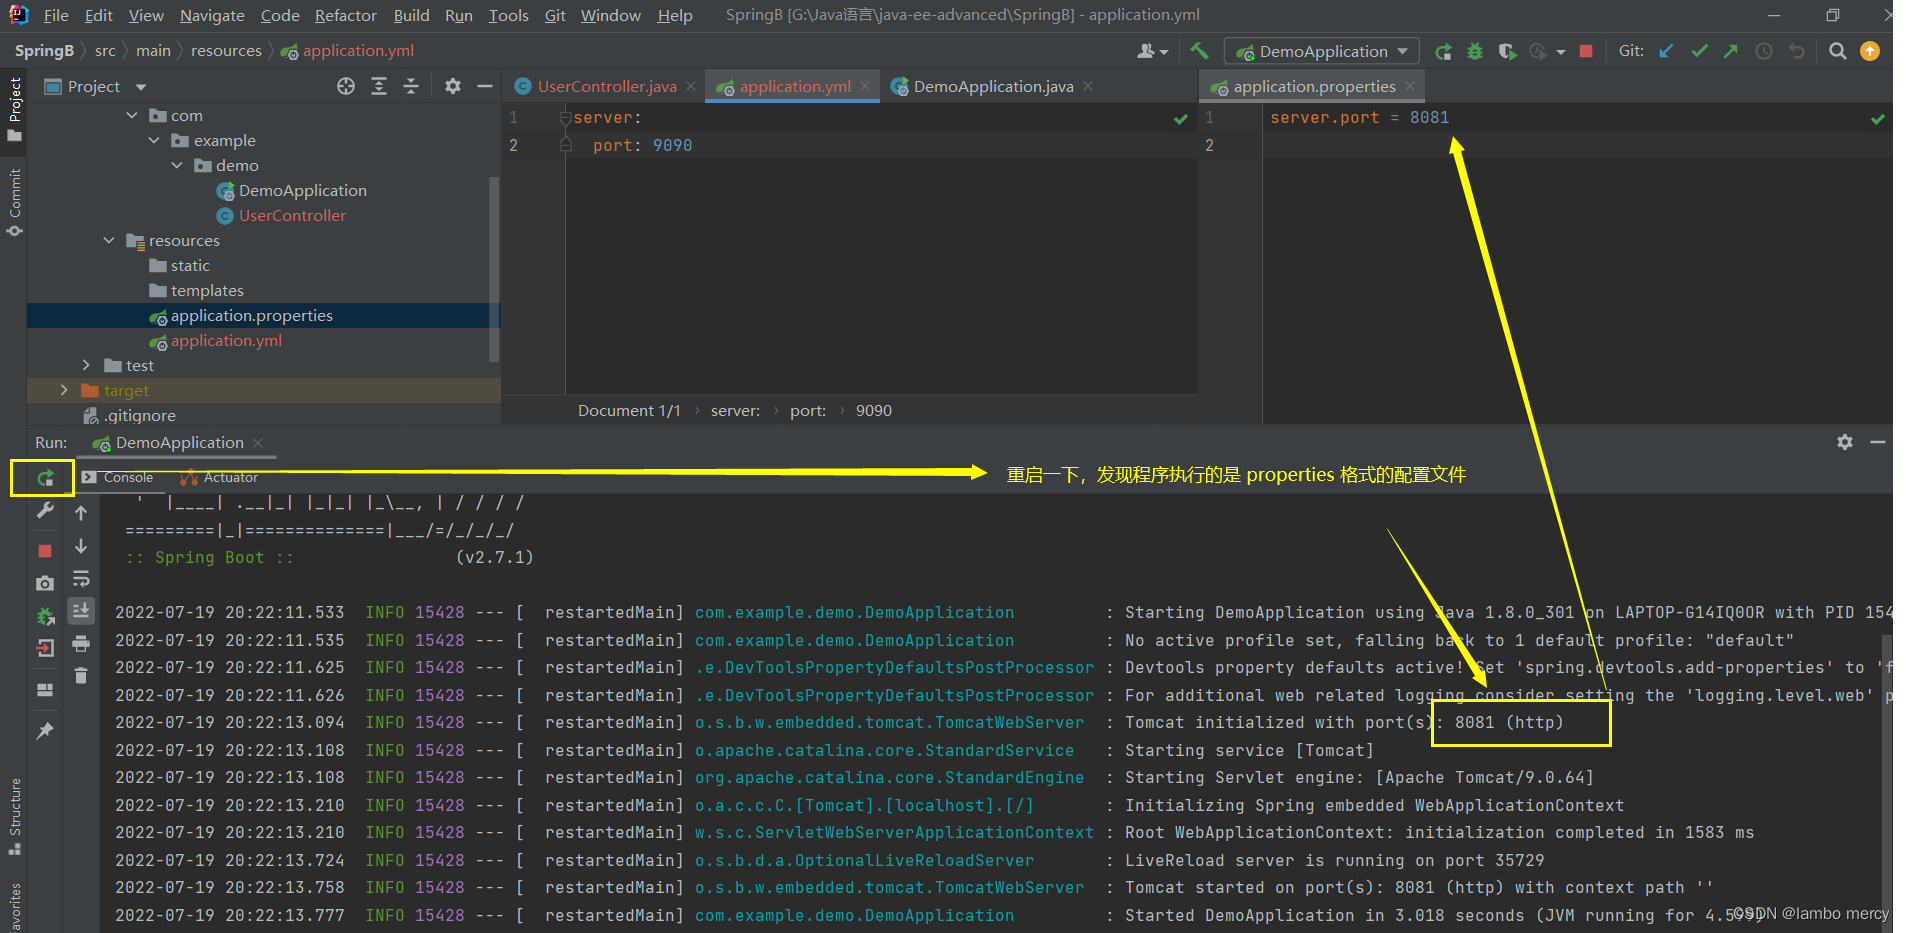The width and height of the screenshot is (1906, 933).
Task: Stop the application with the top-toolbar red square
Action: coord(1586,51)
